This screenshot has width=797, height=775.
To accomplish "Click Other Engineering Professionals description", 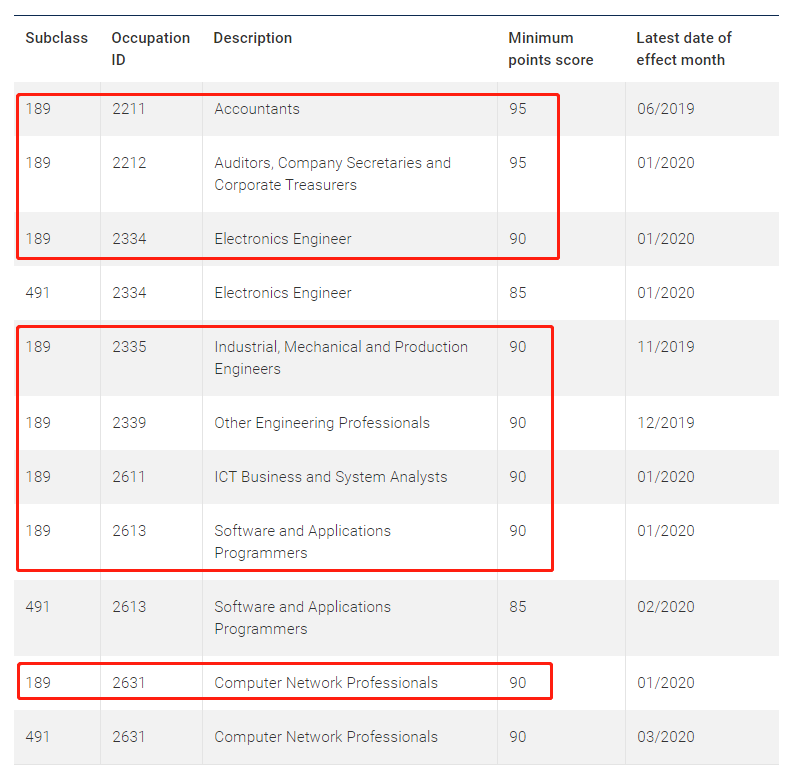I will coord(322,423).
